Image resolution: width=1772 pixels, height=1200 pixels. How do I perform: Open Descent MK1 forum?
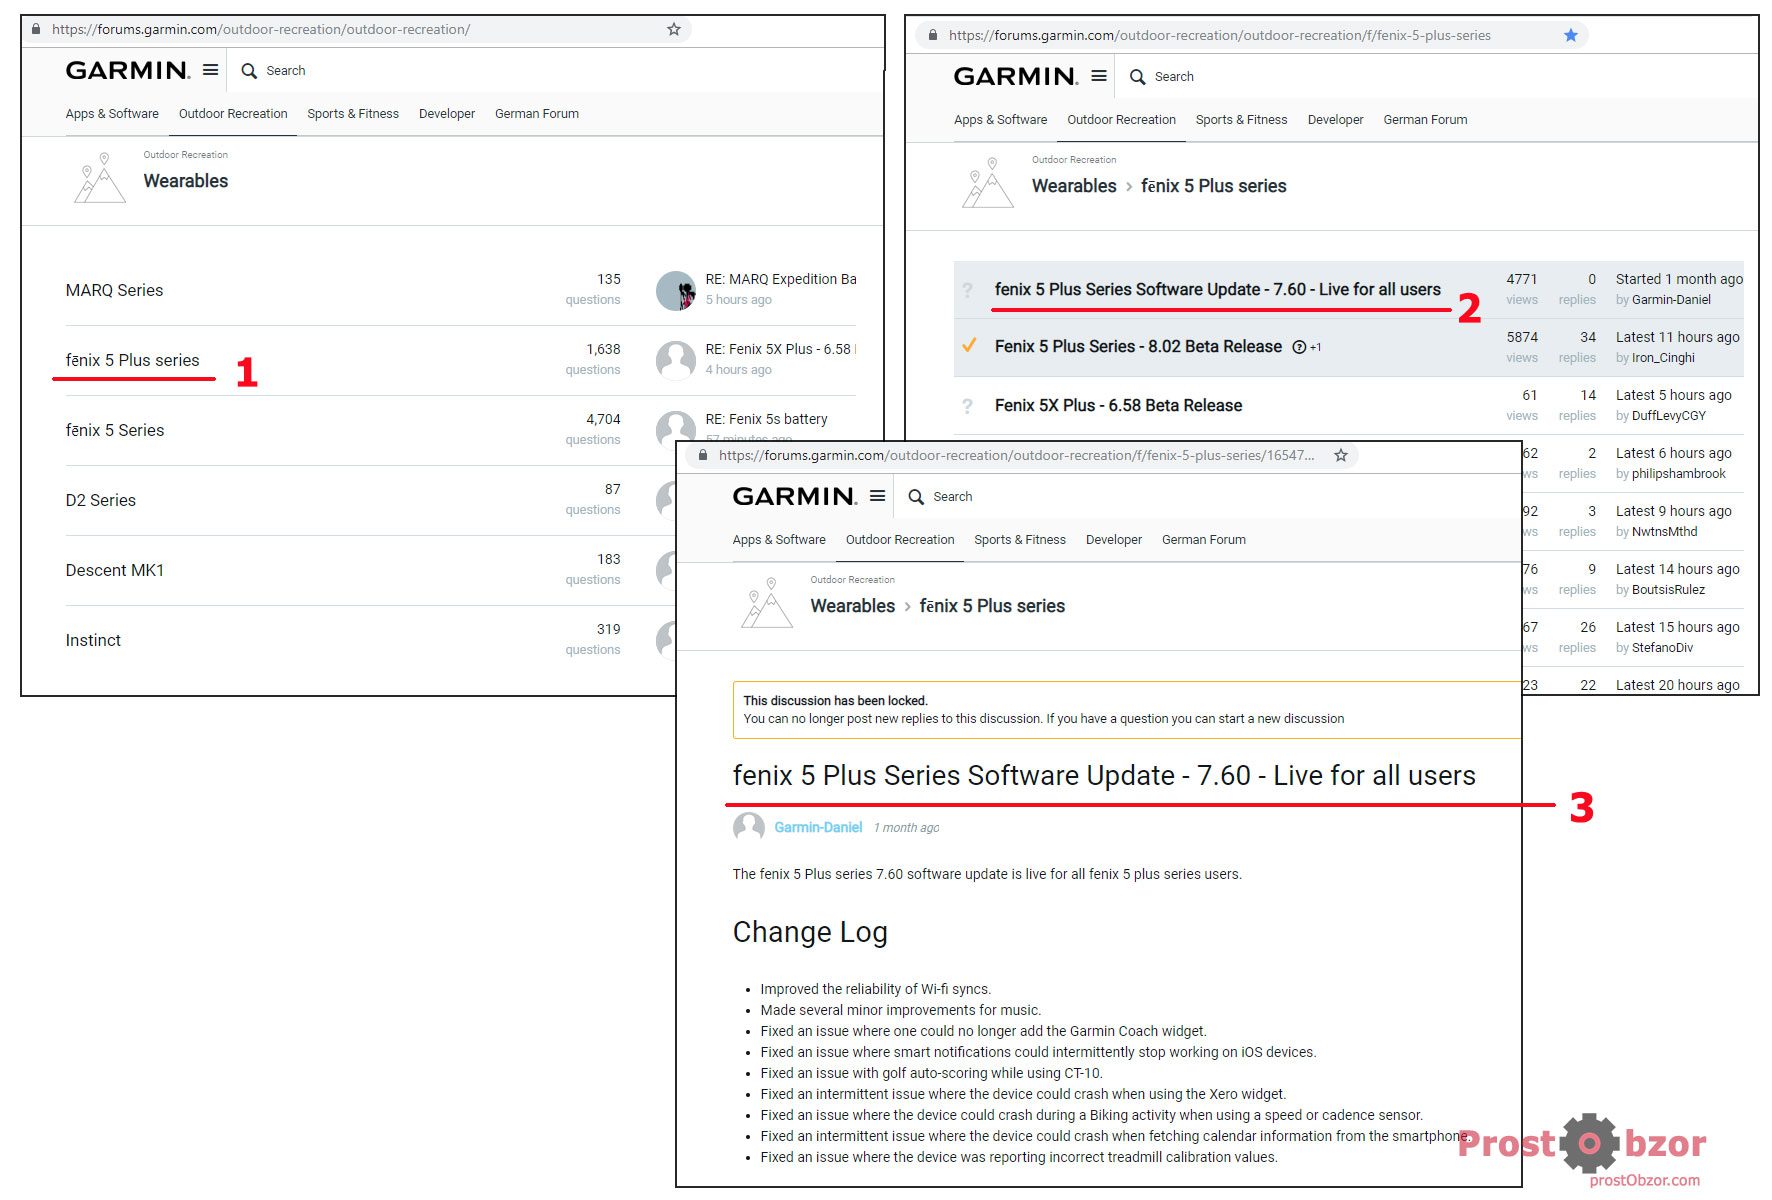115,570
